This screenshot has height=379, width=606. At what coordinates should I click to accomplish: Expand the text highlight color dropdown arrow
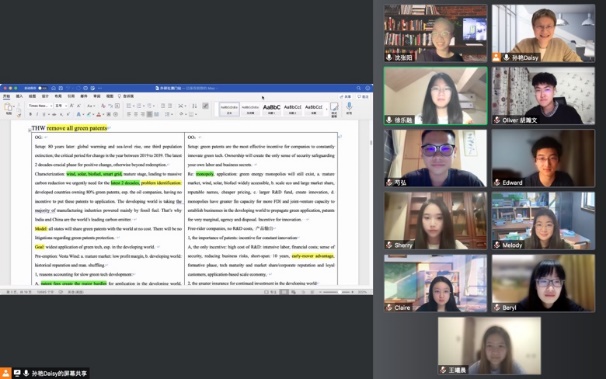pos(93,114)
